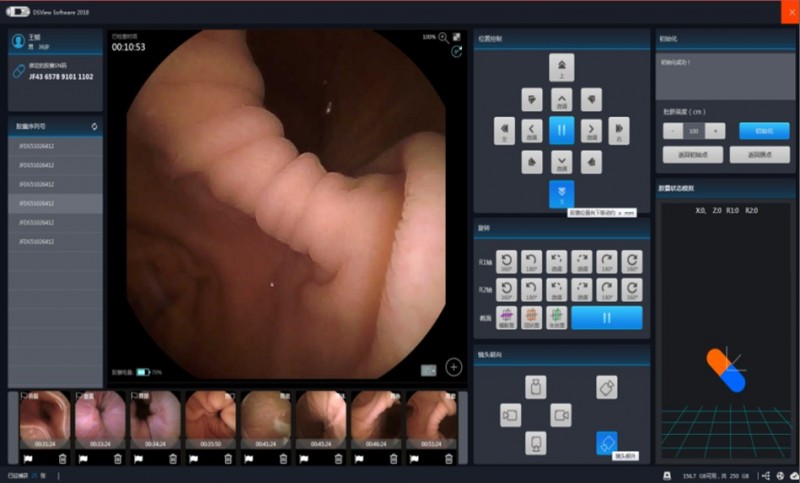Click the double-chevron right move button

pos(619,131)
